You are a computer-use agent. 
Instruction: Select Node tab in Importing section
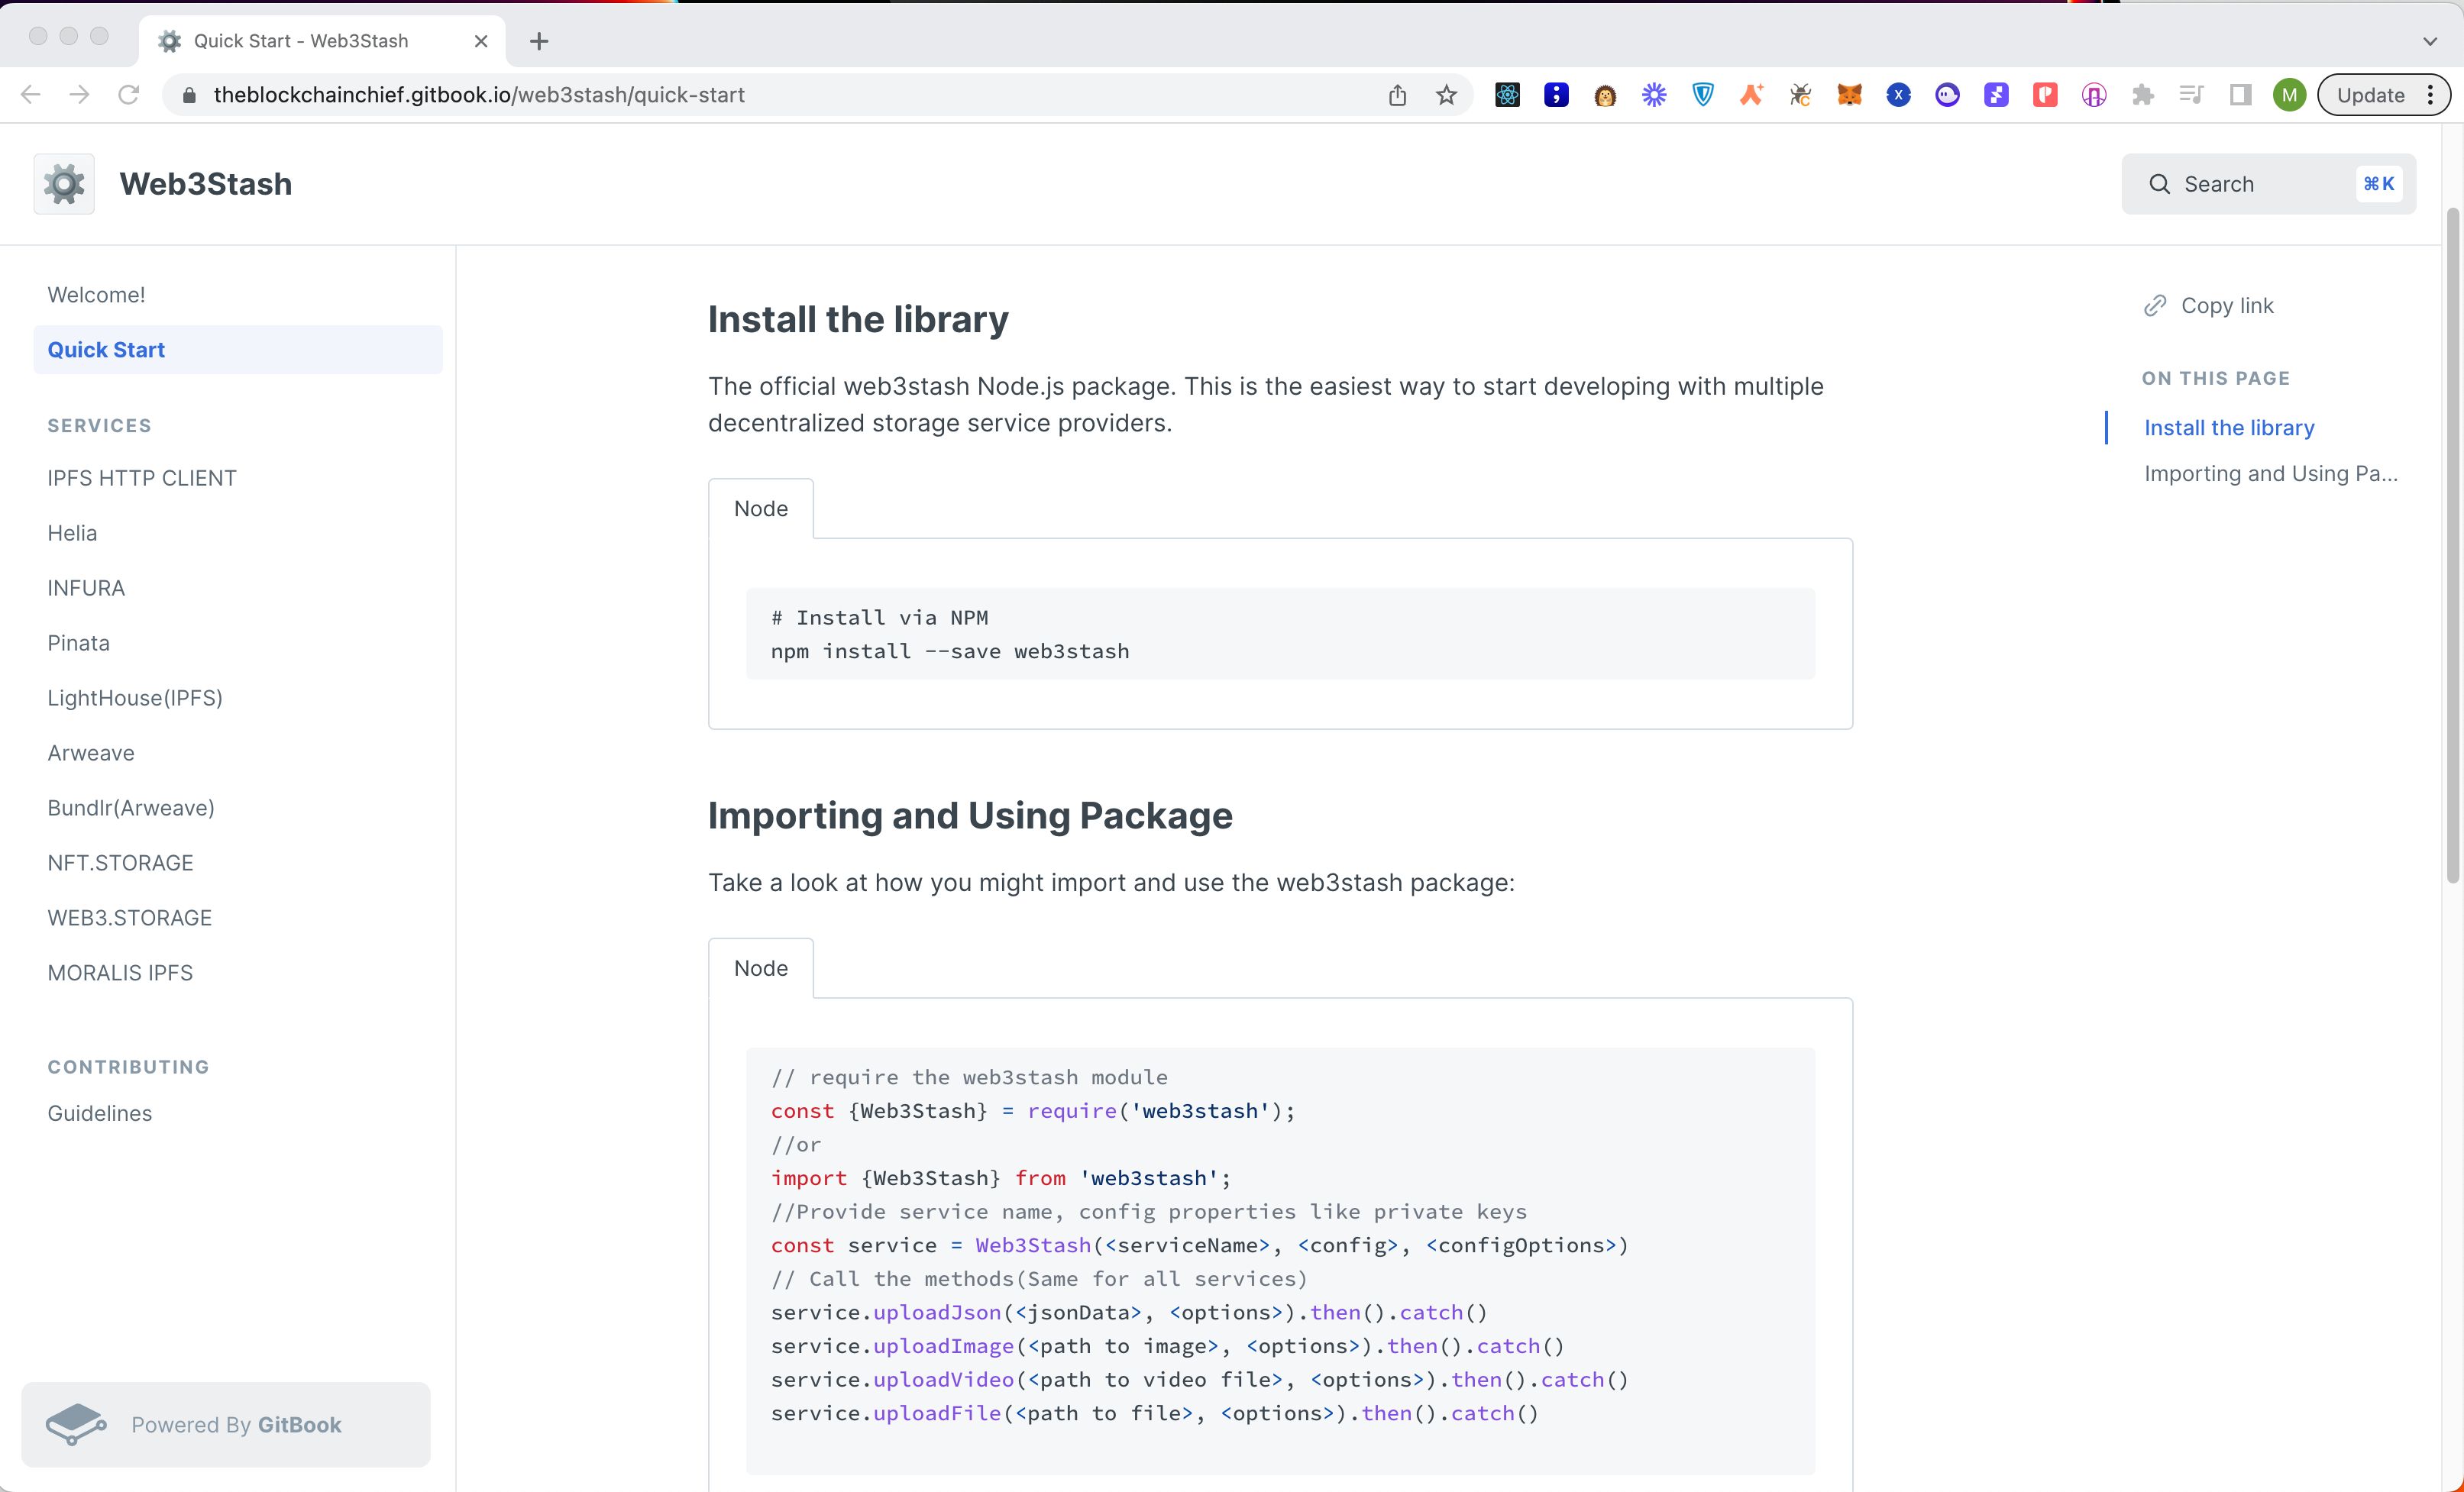761,968
